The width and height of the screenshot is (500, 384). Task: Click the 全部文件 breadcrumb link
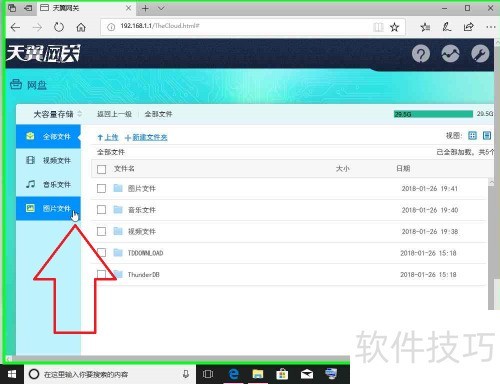[x=158, y=114]
